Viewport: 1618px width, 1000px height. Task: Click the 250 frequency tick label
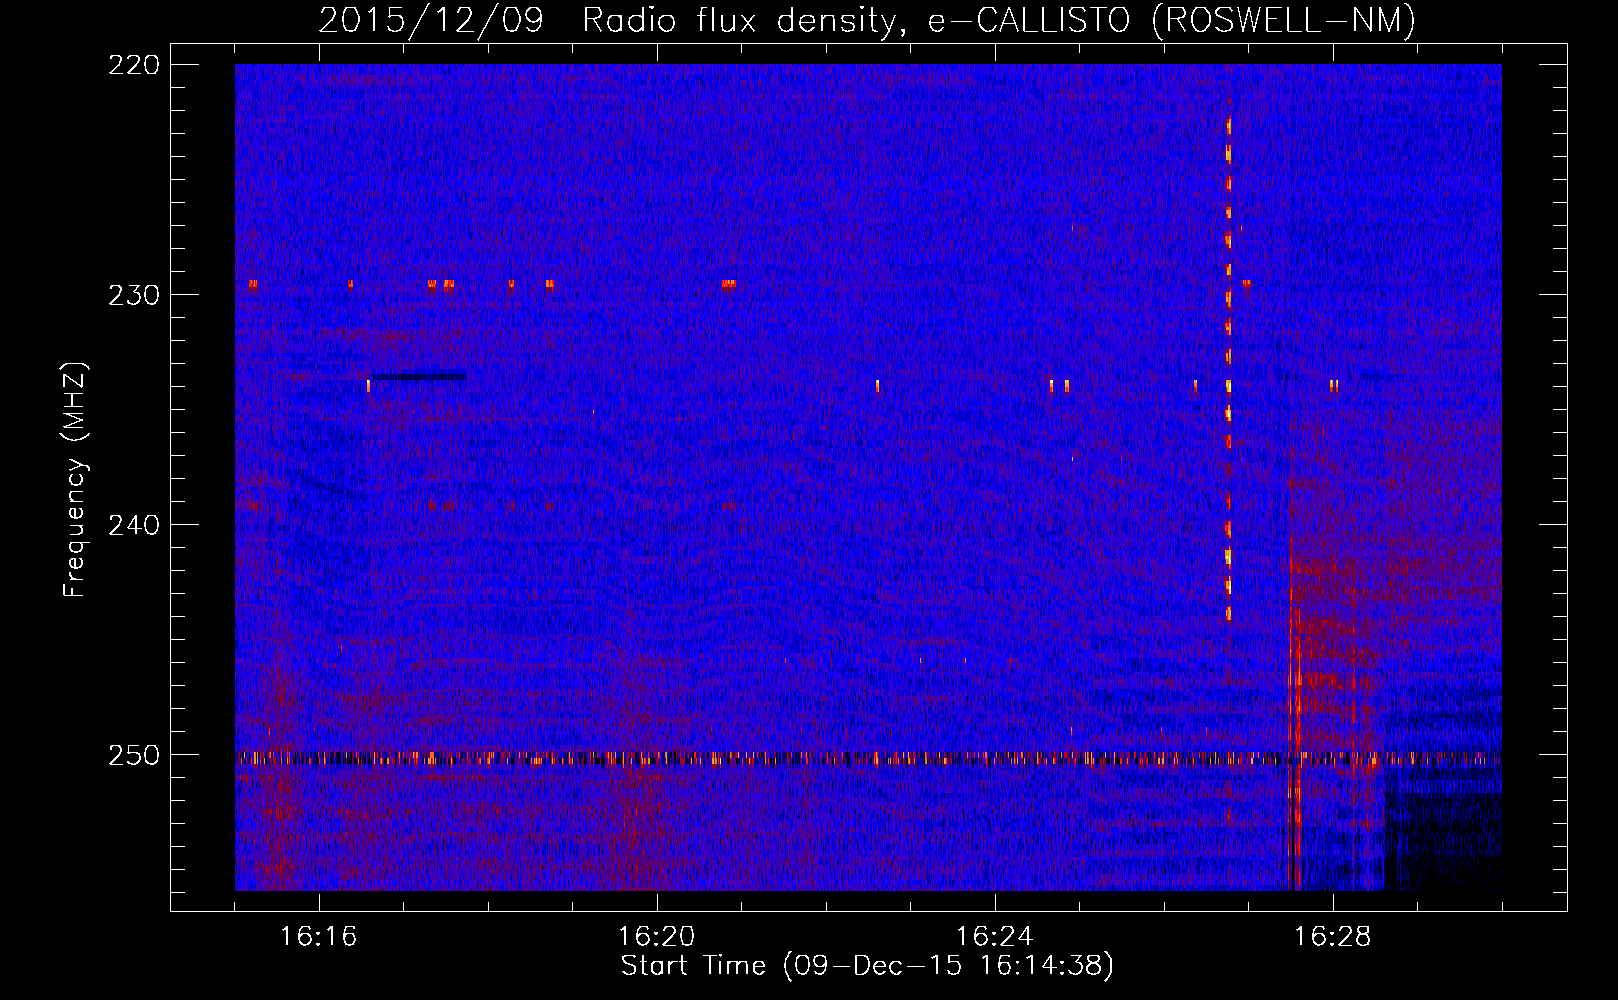click(133, 755)
